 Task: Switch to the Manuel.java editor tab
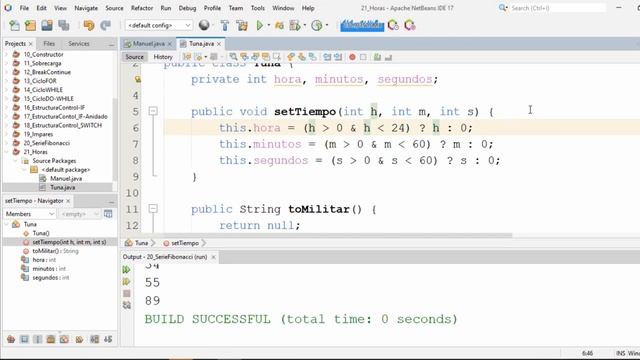coord(149,44)
